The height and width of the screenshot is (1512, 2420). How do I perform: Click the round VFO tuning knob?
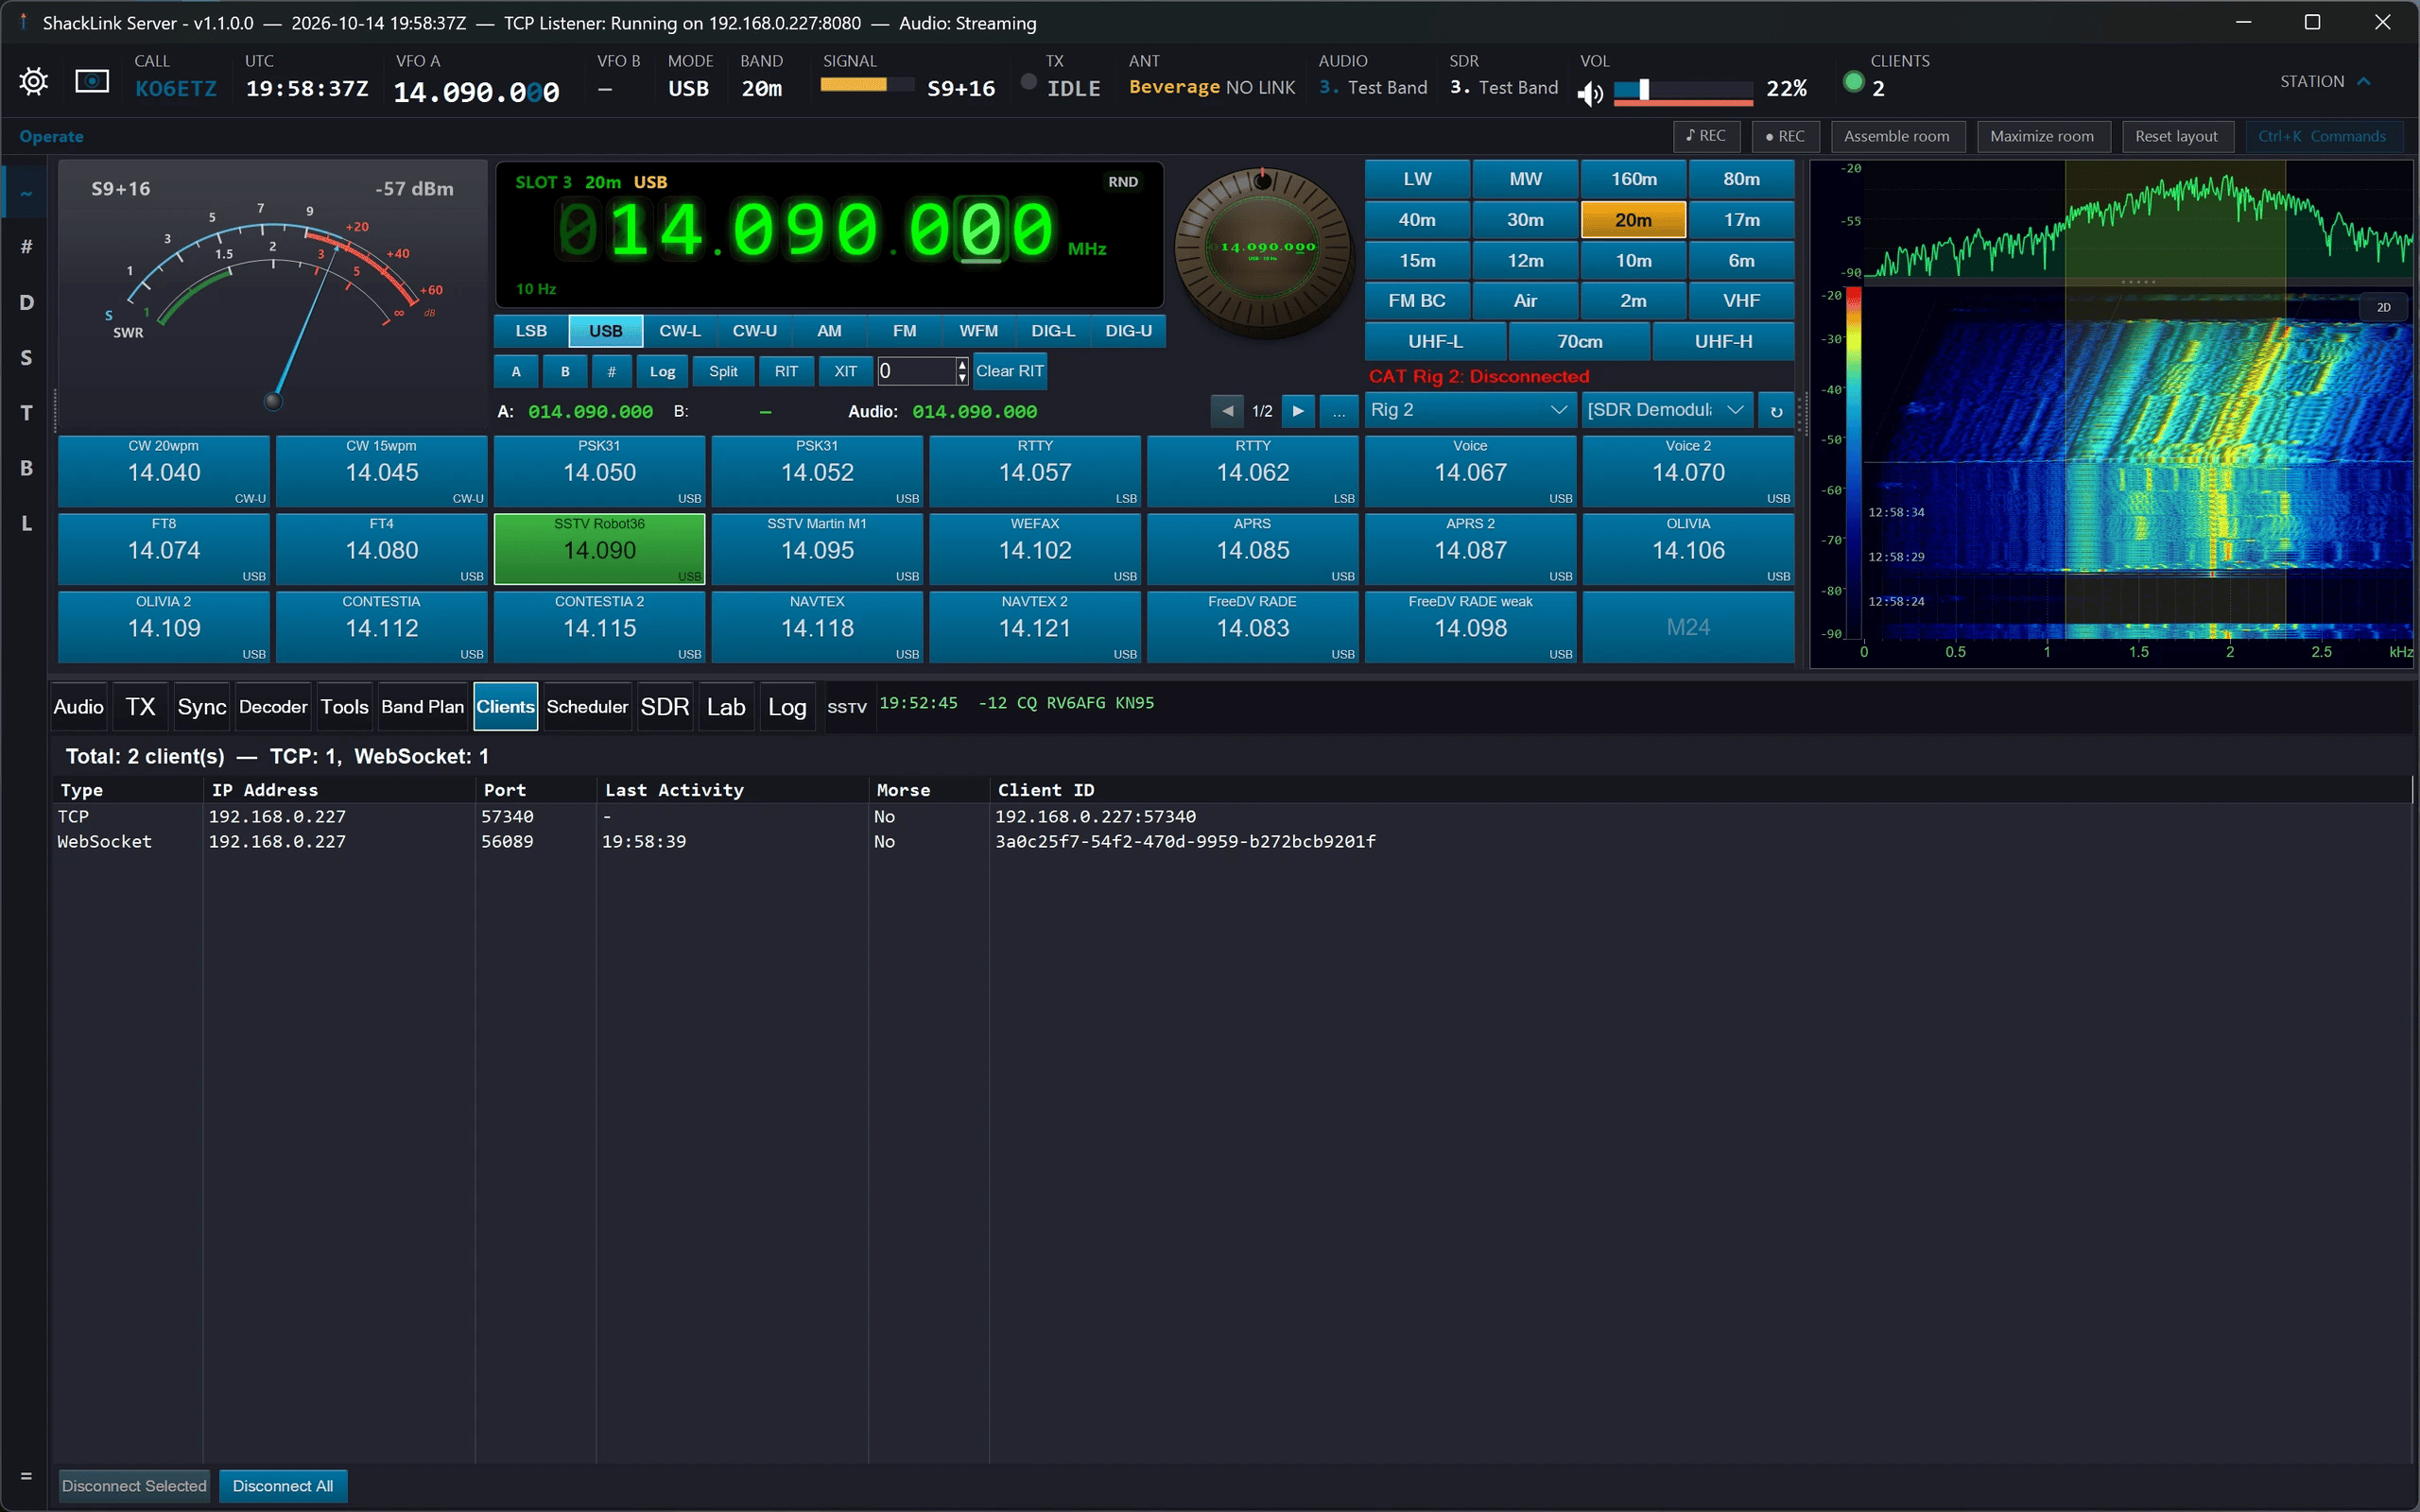pos(1263,250)
